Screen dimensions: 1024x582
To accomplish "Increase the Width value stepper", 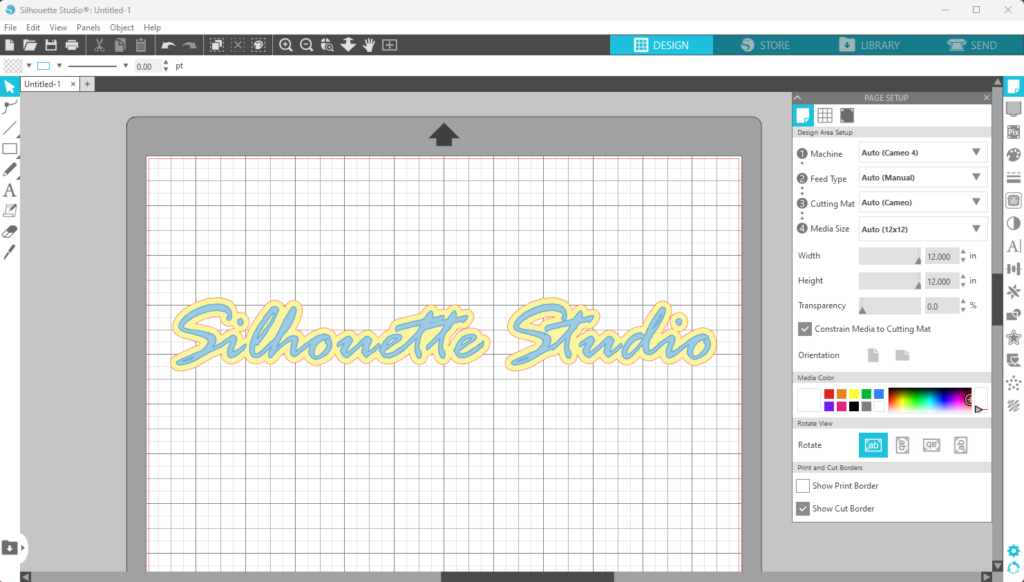I will click(x=963, y=253).
